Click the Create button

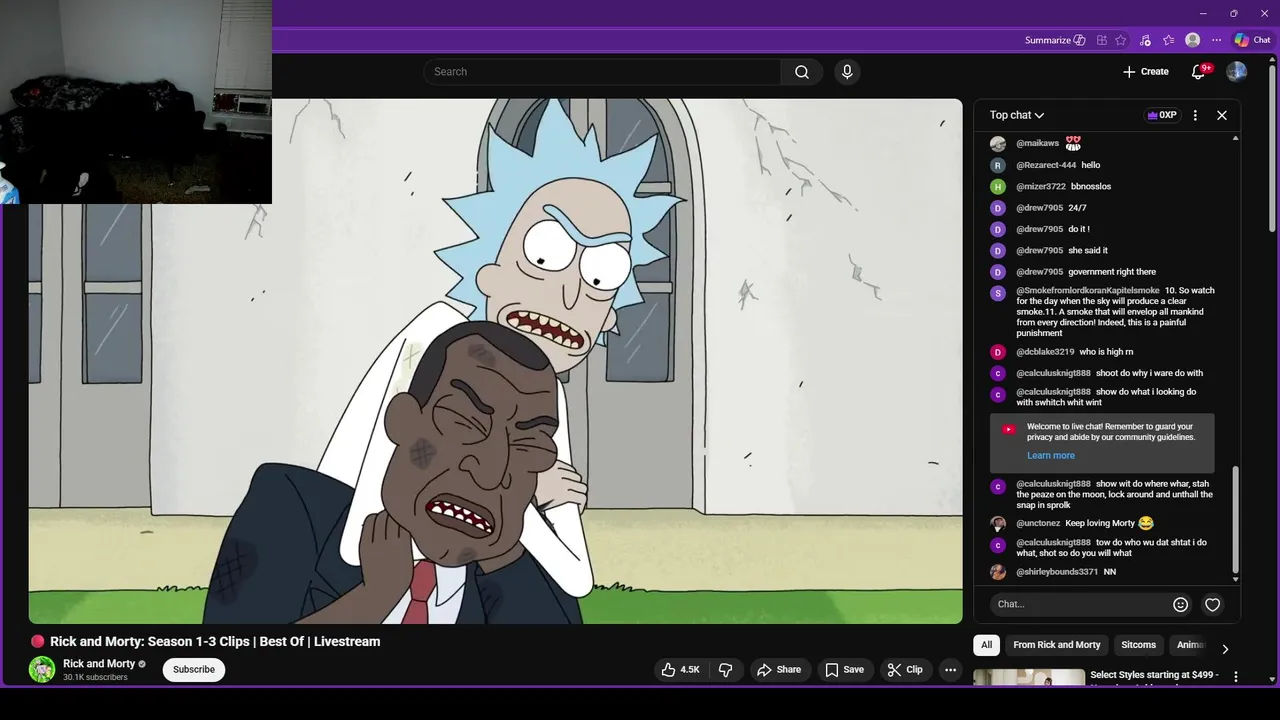[1146, 72]
